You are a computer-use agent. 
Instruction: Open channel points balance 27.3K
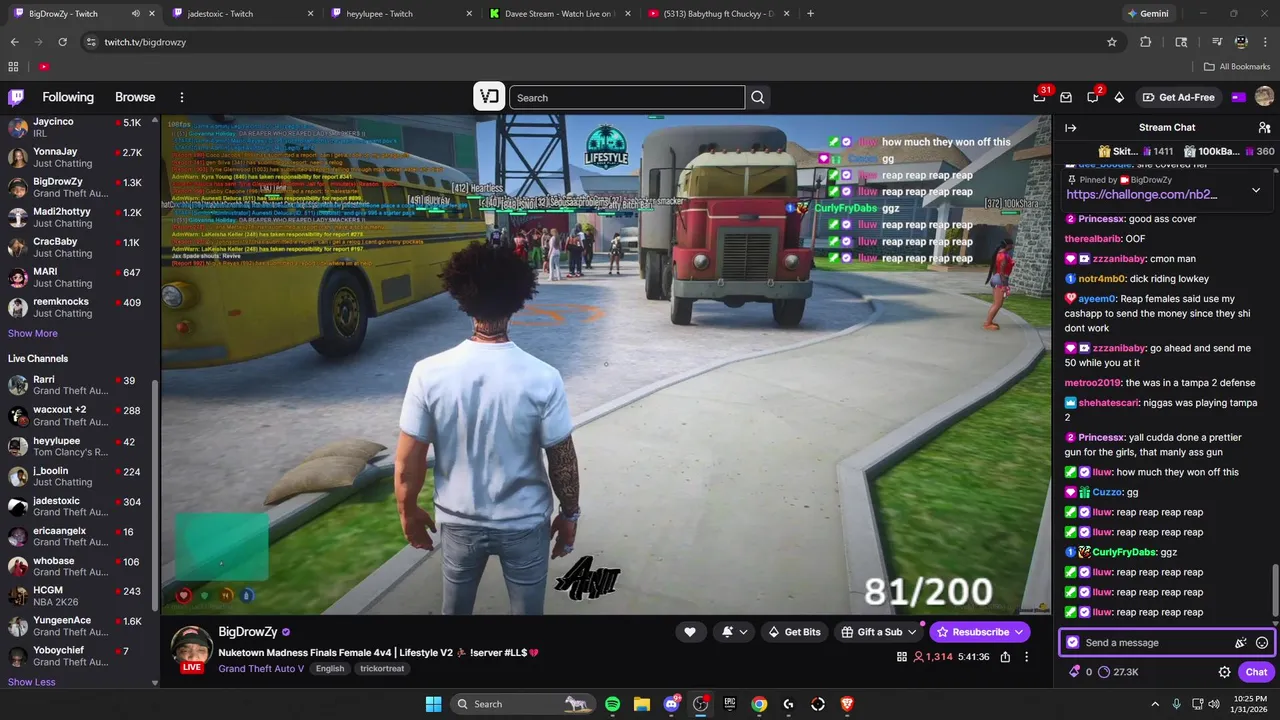1118,672
